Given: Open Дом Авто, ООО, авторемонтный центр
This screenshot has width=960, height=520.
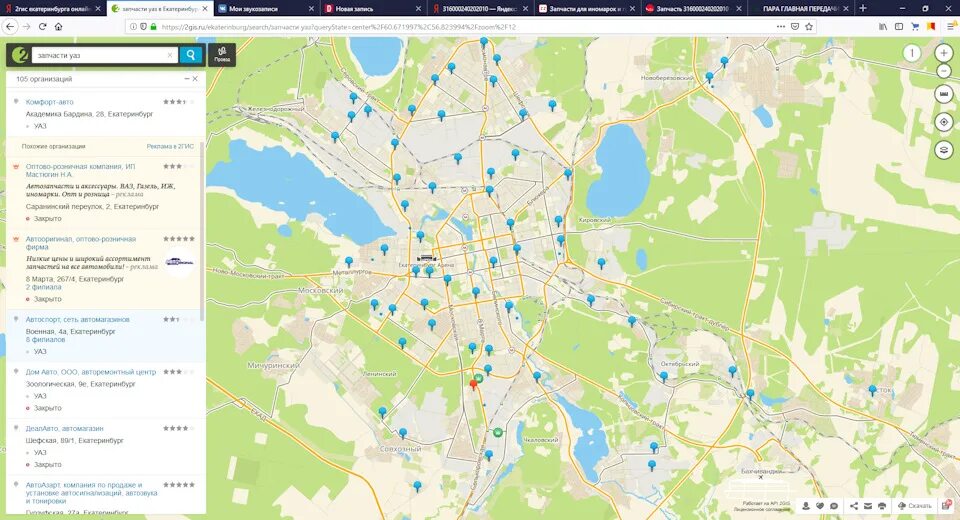Looking at the screenshot, I should point(91,372).
